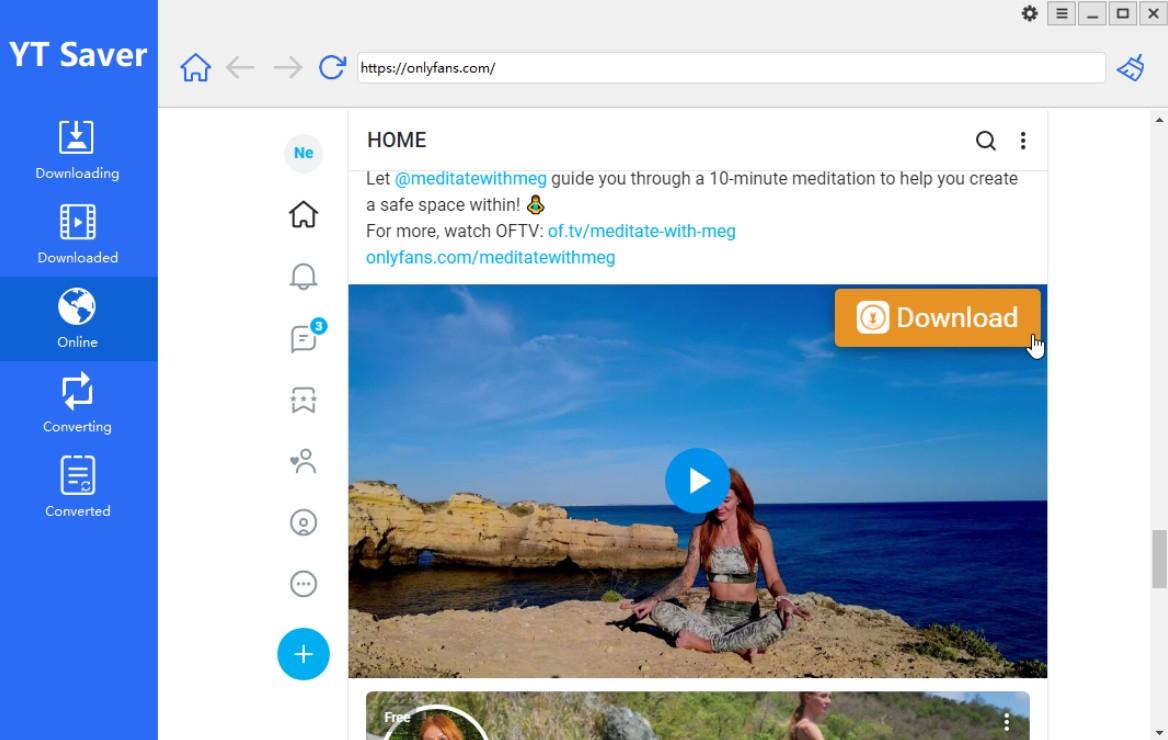
Task: Open the Downloading section in sidebar
Action: tap(77, 150)
